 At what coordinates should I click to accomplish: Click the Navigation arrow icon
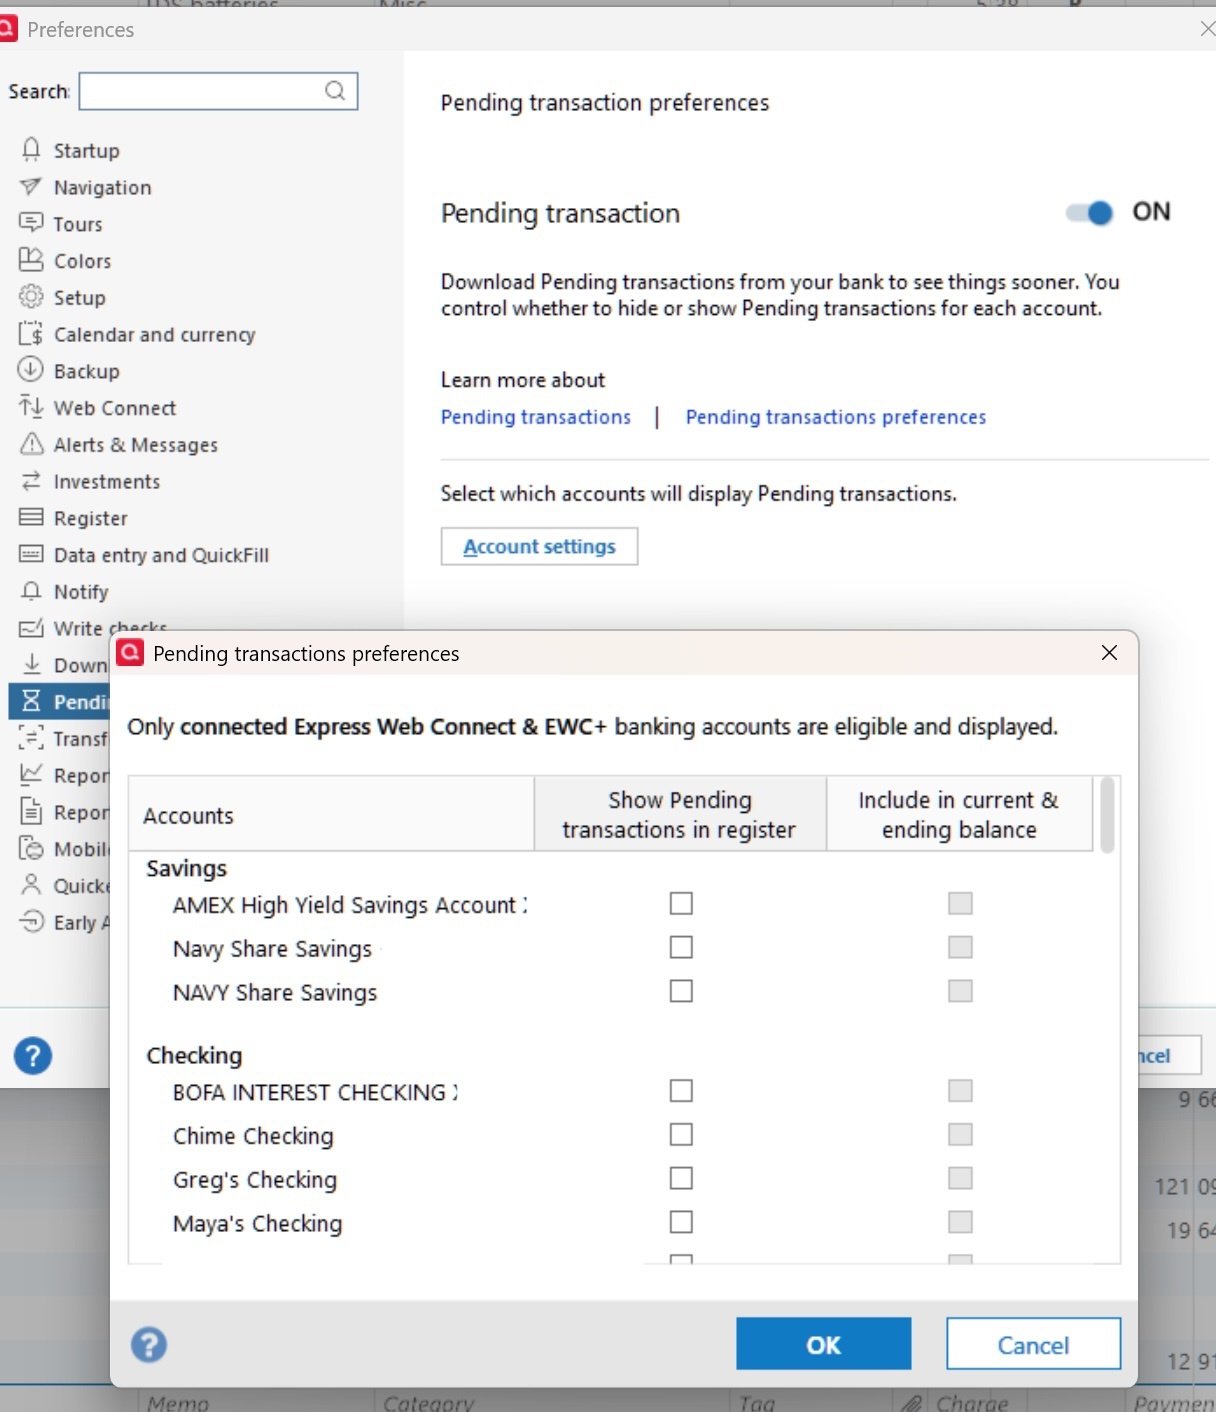31,187
